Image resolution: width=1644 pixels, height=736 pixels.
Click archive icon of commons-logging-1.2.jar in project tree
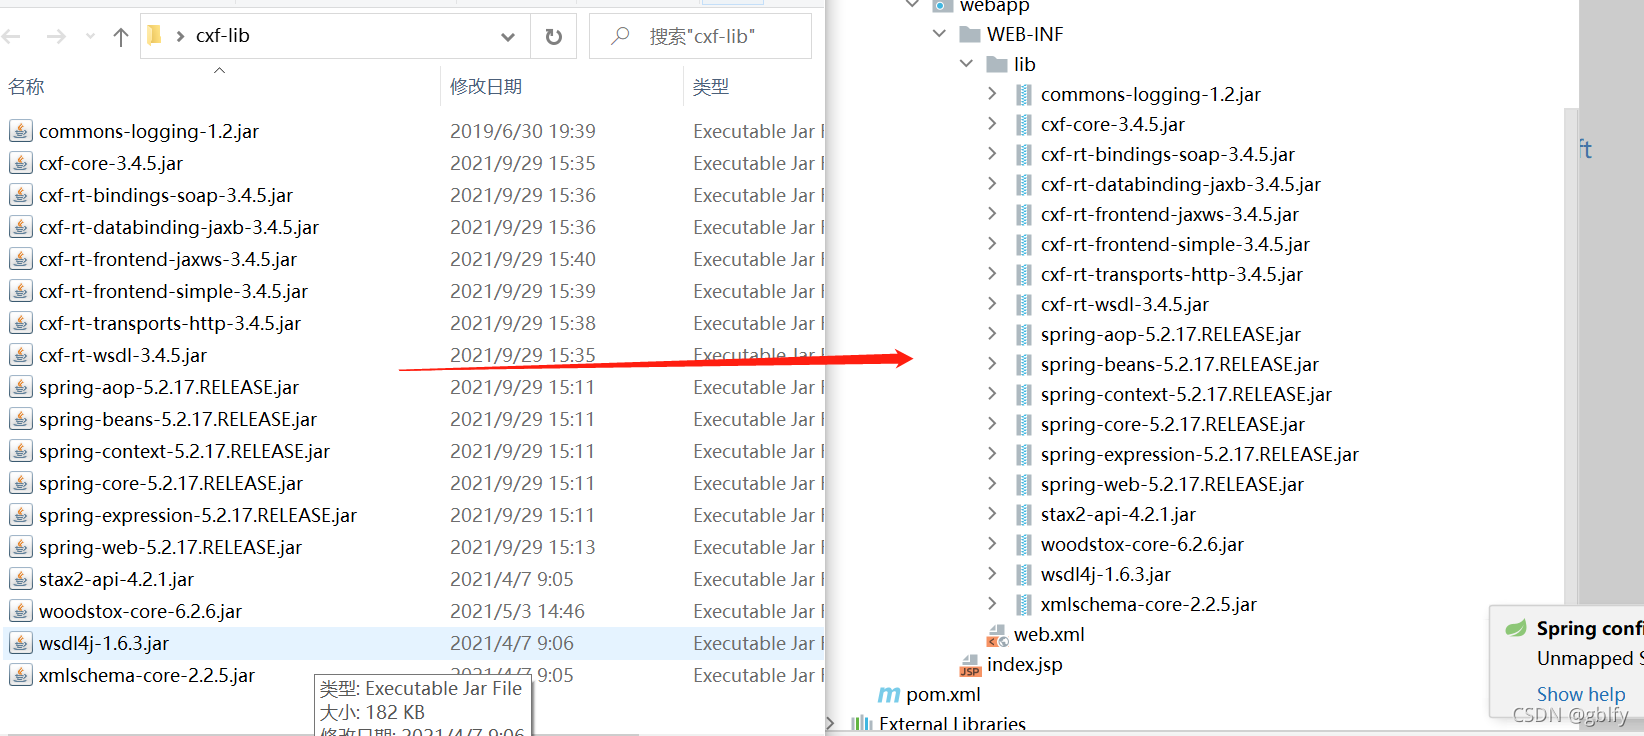click(1023, 95)
